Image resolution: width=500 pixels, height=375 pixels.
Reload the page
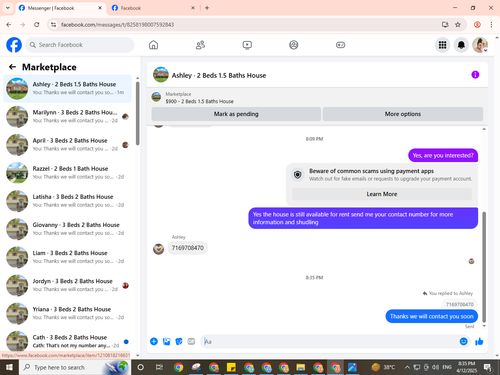click(x=37, y=25)
